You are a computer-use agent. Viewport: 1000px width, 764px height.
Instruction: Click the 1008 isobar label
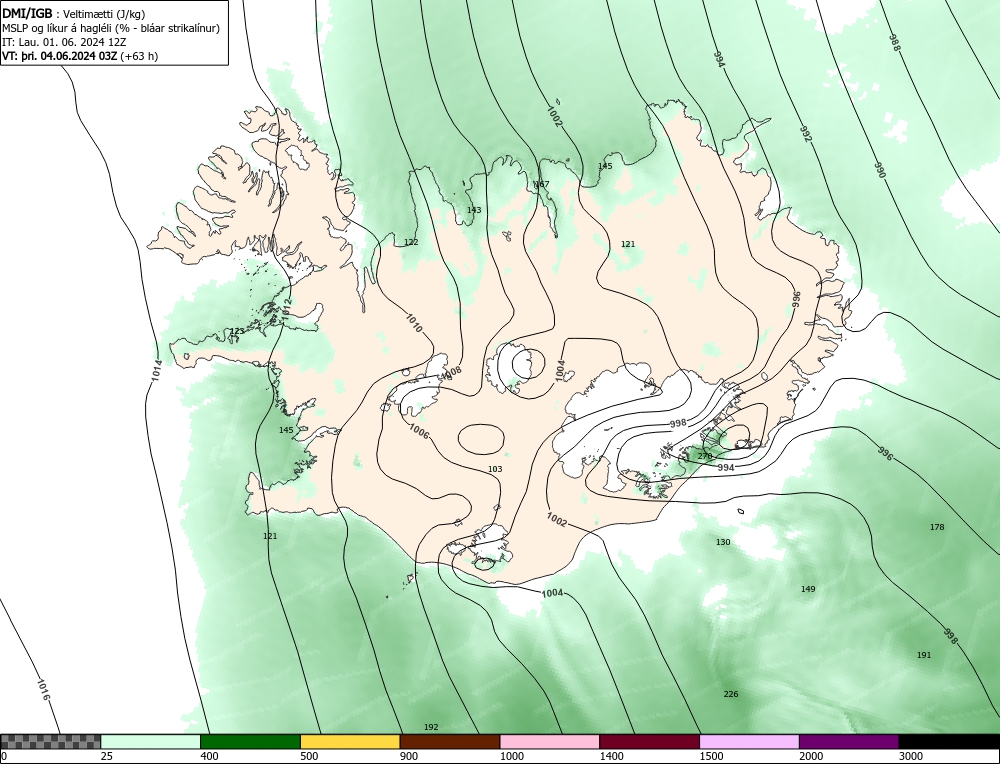point(452,372)
